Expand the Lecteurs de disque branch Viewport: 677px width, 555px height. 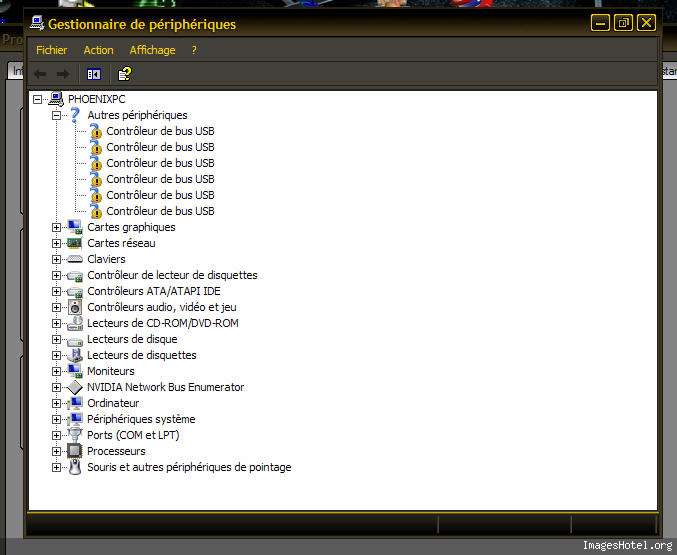tap(56, 339)
